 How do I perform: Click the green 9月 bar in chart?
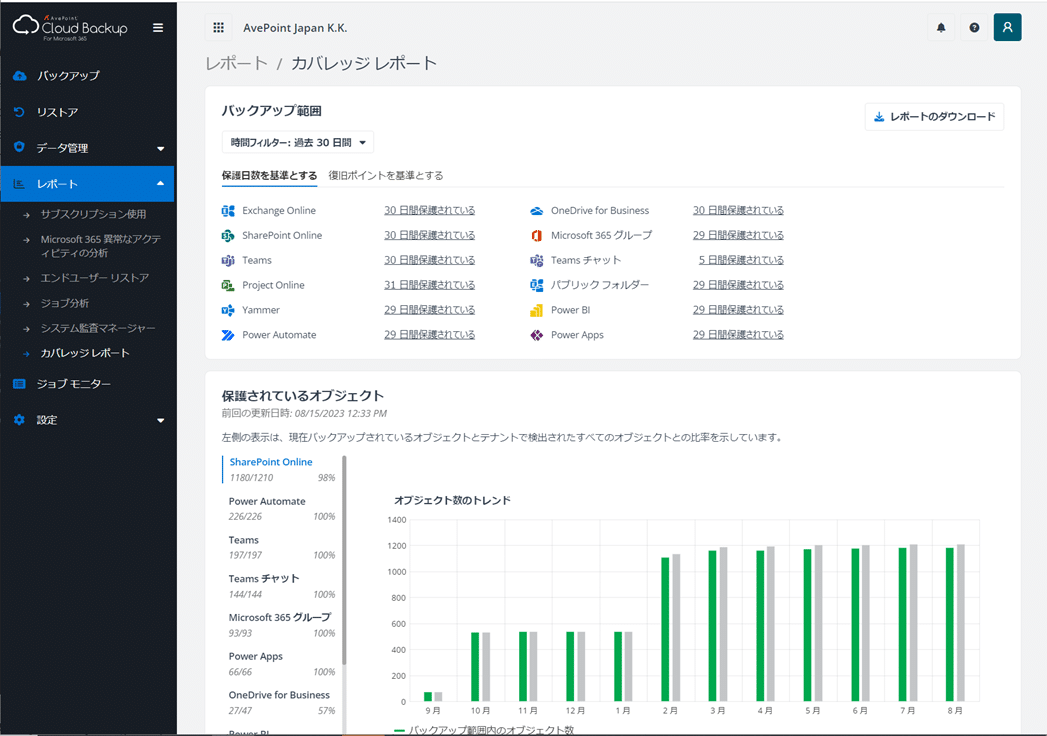[x=428, y=697]
